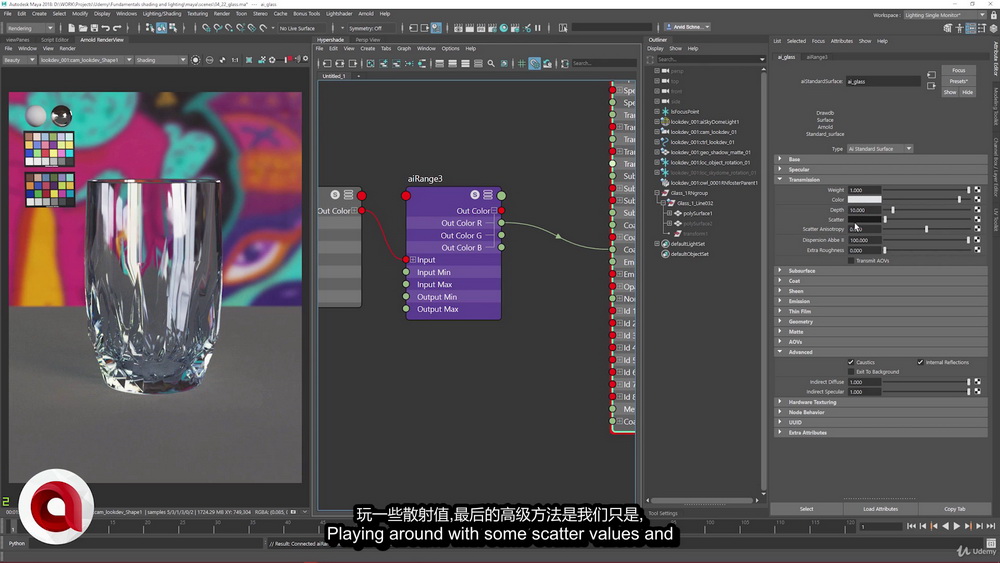Click the Focus button
Screen dimensions: 1000x563
pyautogui.click(x=959, y=70)
